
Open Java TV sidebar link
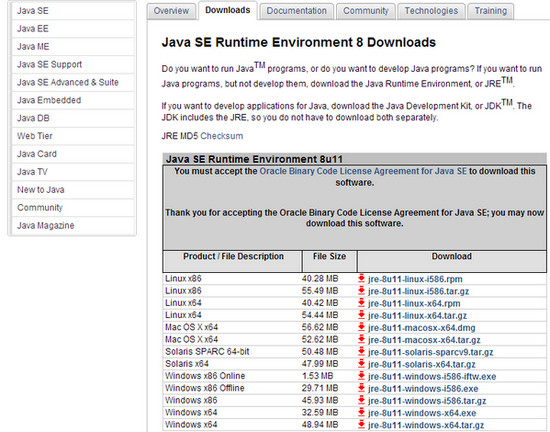point(73,172)
